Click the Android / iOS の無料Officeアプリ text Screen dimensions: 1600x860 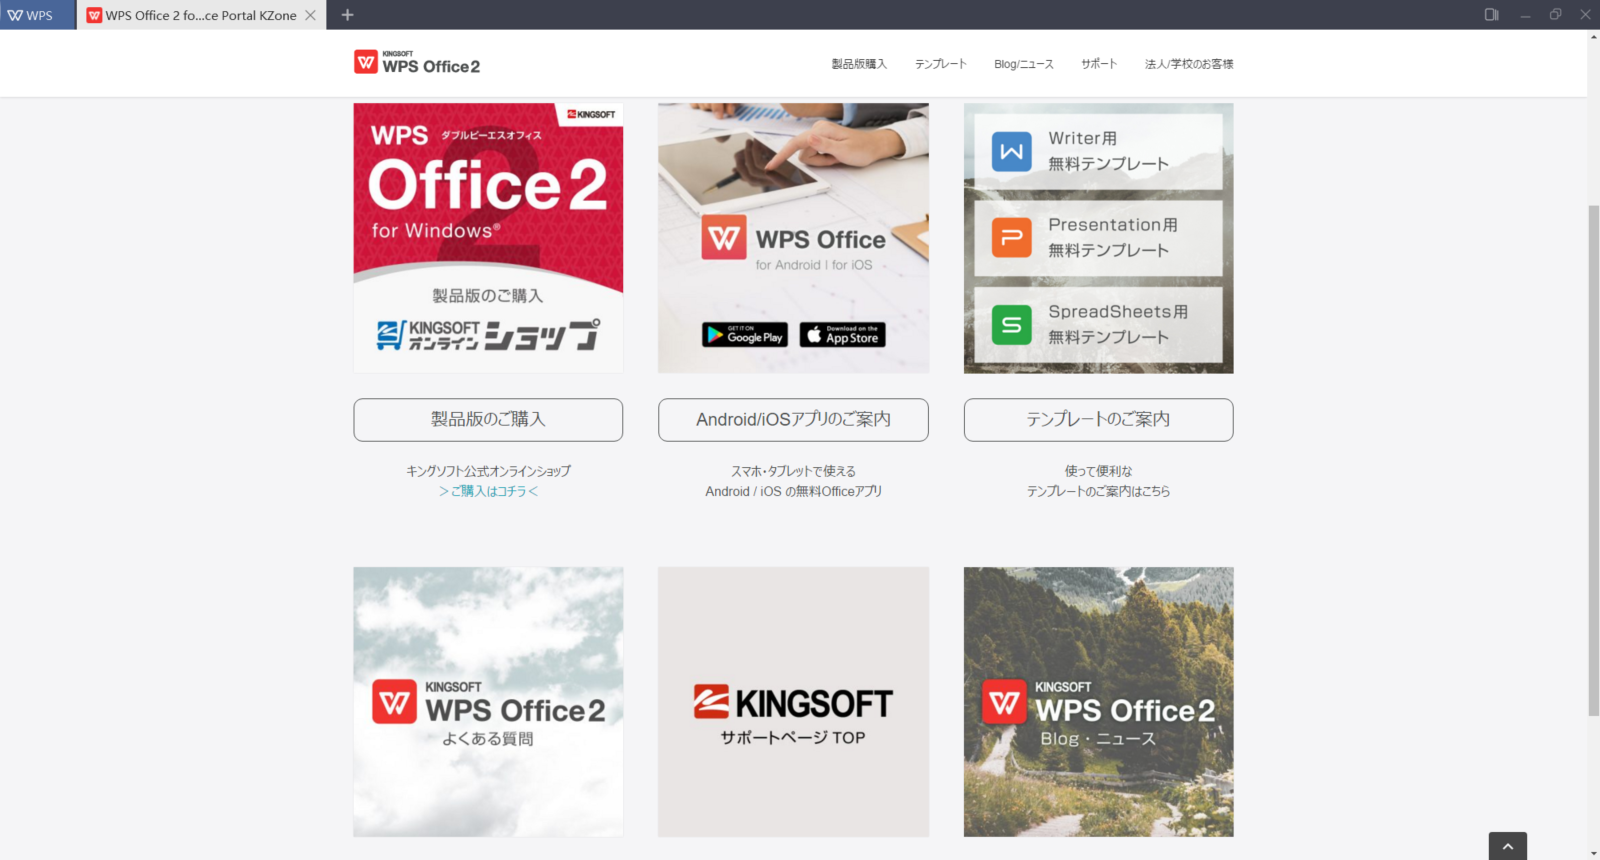[793, 491]
